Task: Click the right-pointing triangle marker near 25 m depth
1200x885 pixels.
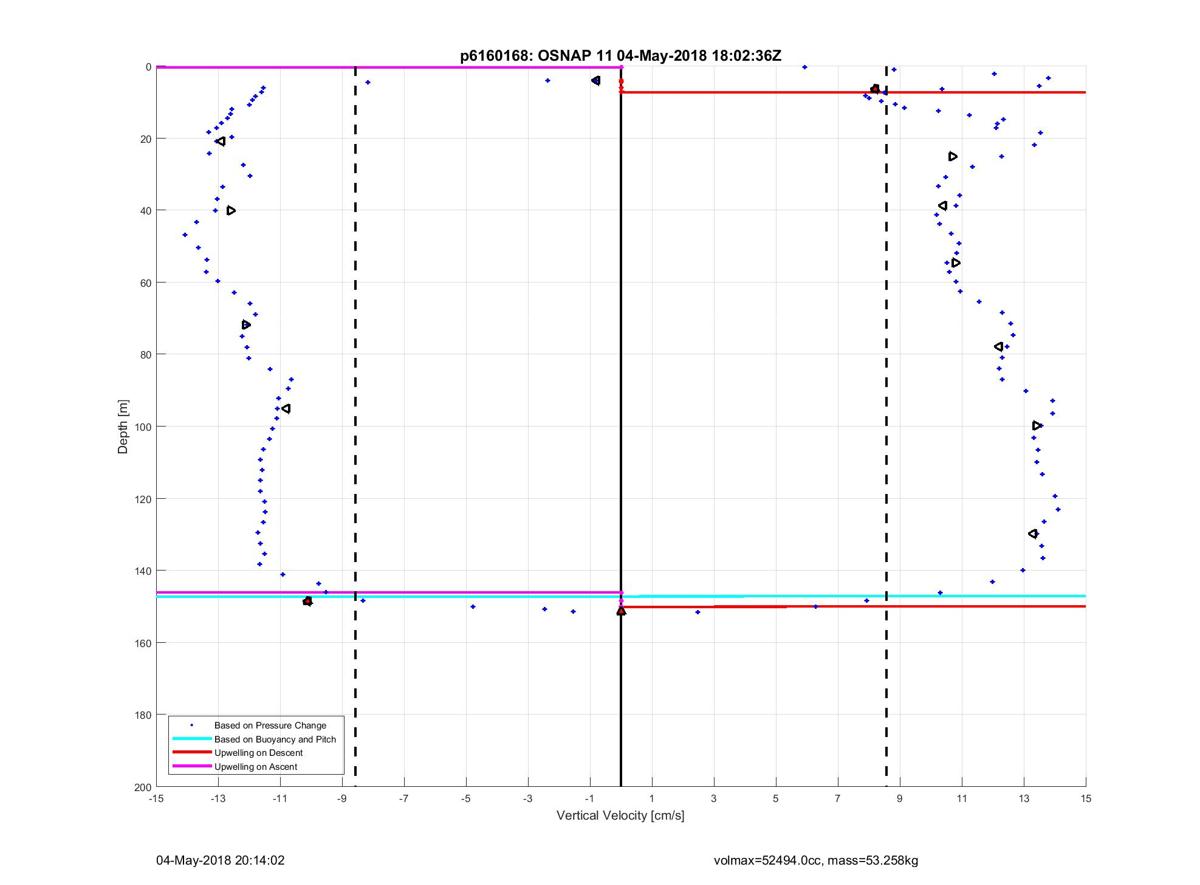Action: [953, 156]
